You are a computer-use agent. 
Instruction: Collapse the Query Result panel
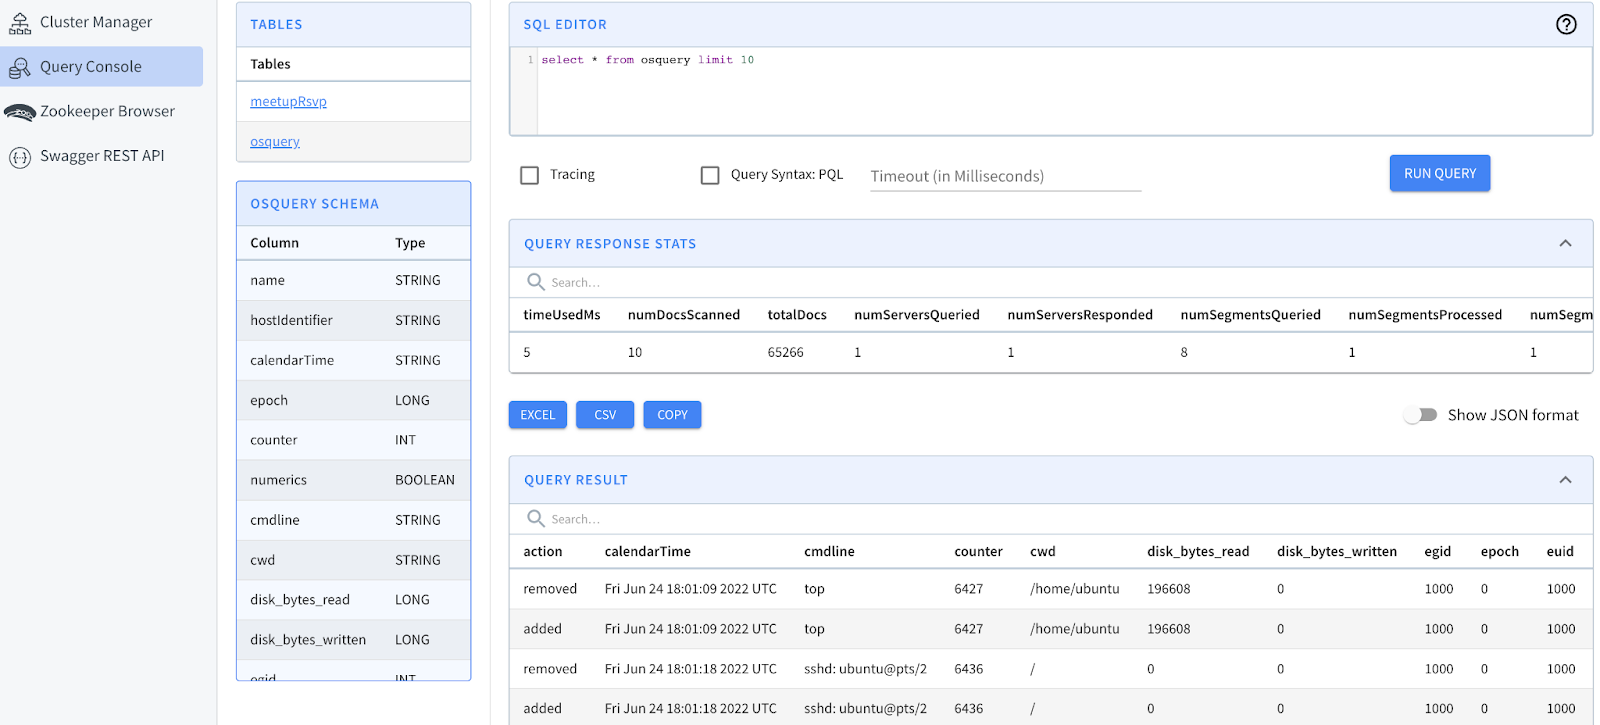tap(1565, 481)
